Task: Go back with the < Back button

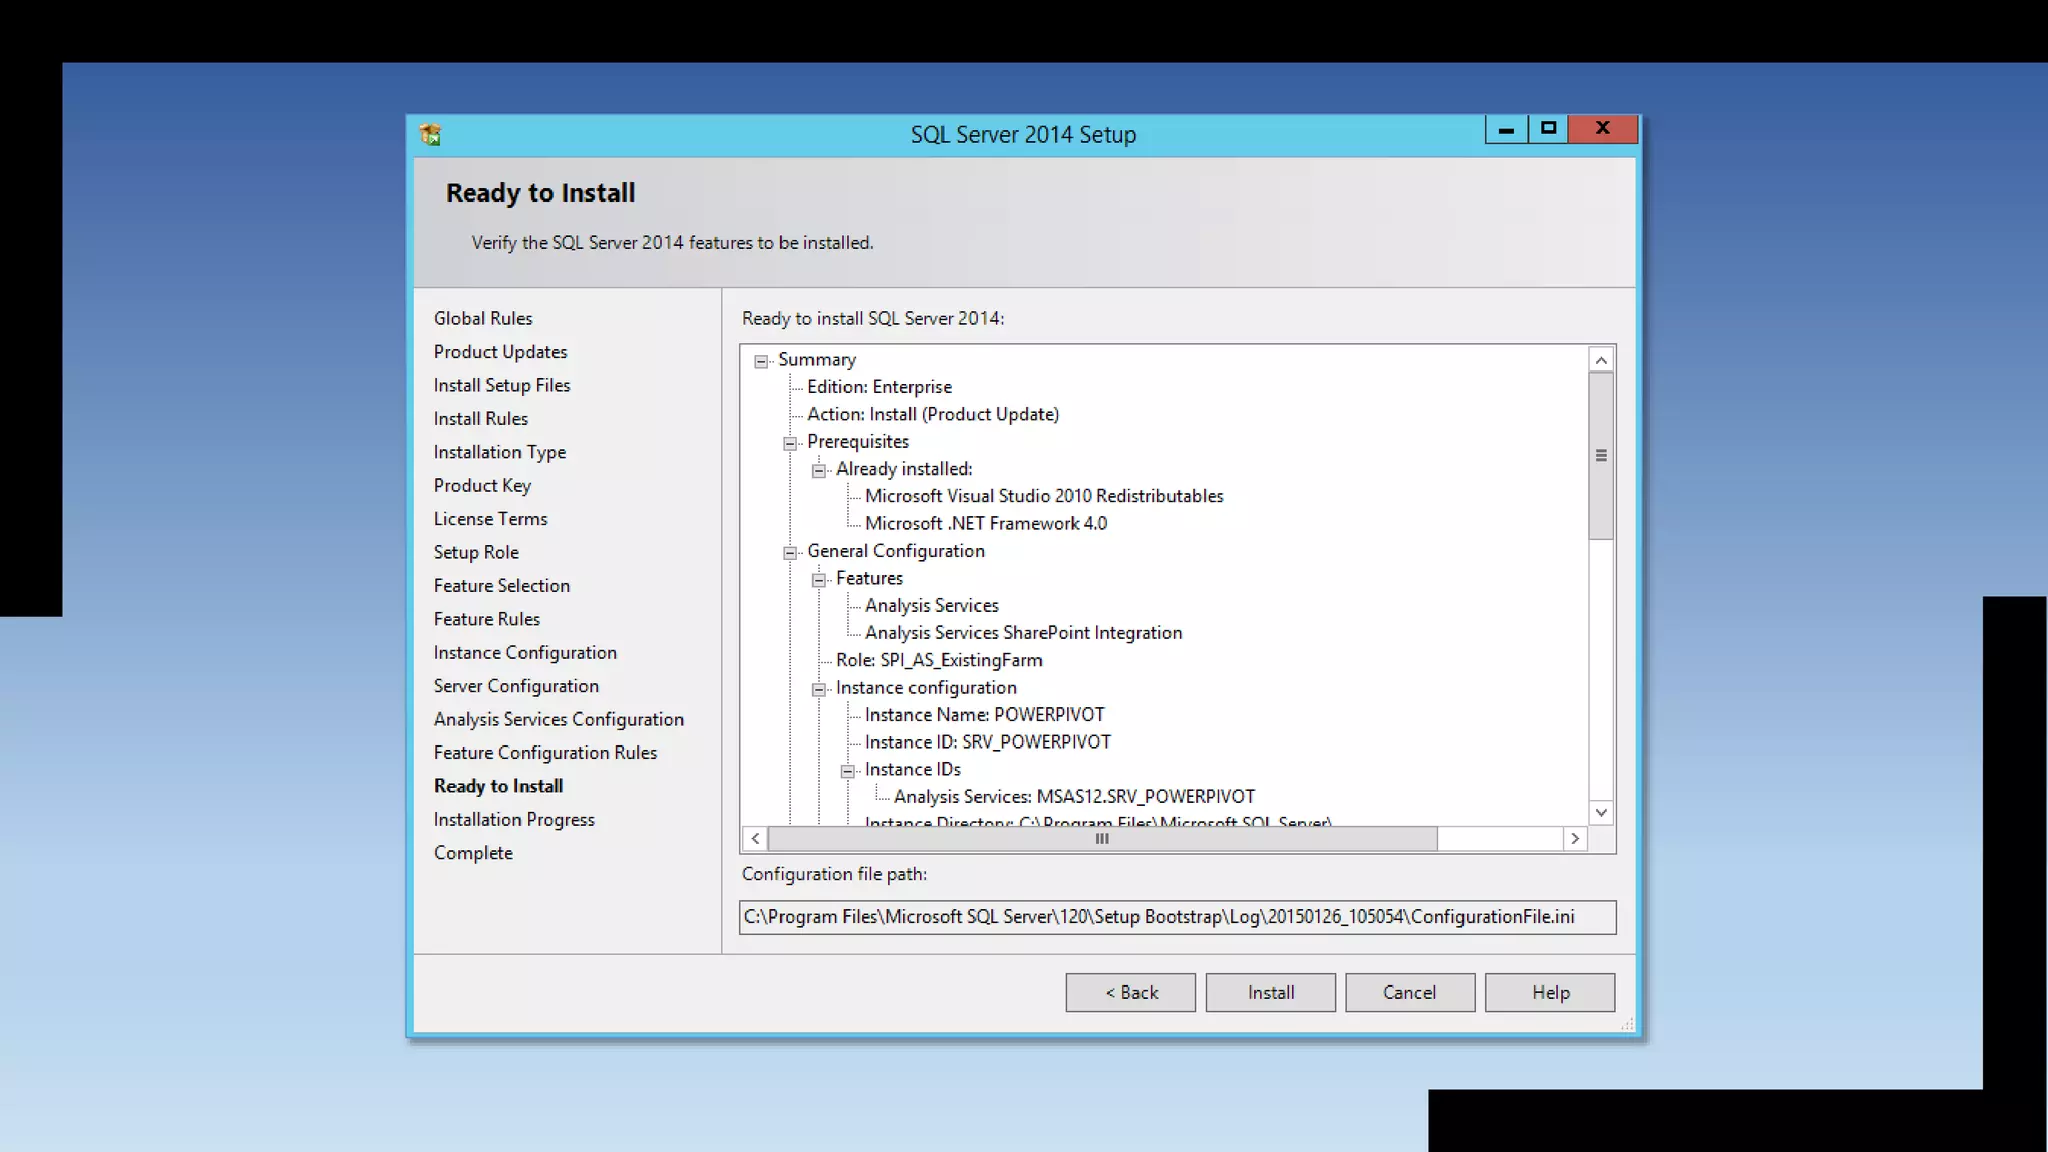Action: [1130, 992]
